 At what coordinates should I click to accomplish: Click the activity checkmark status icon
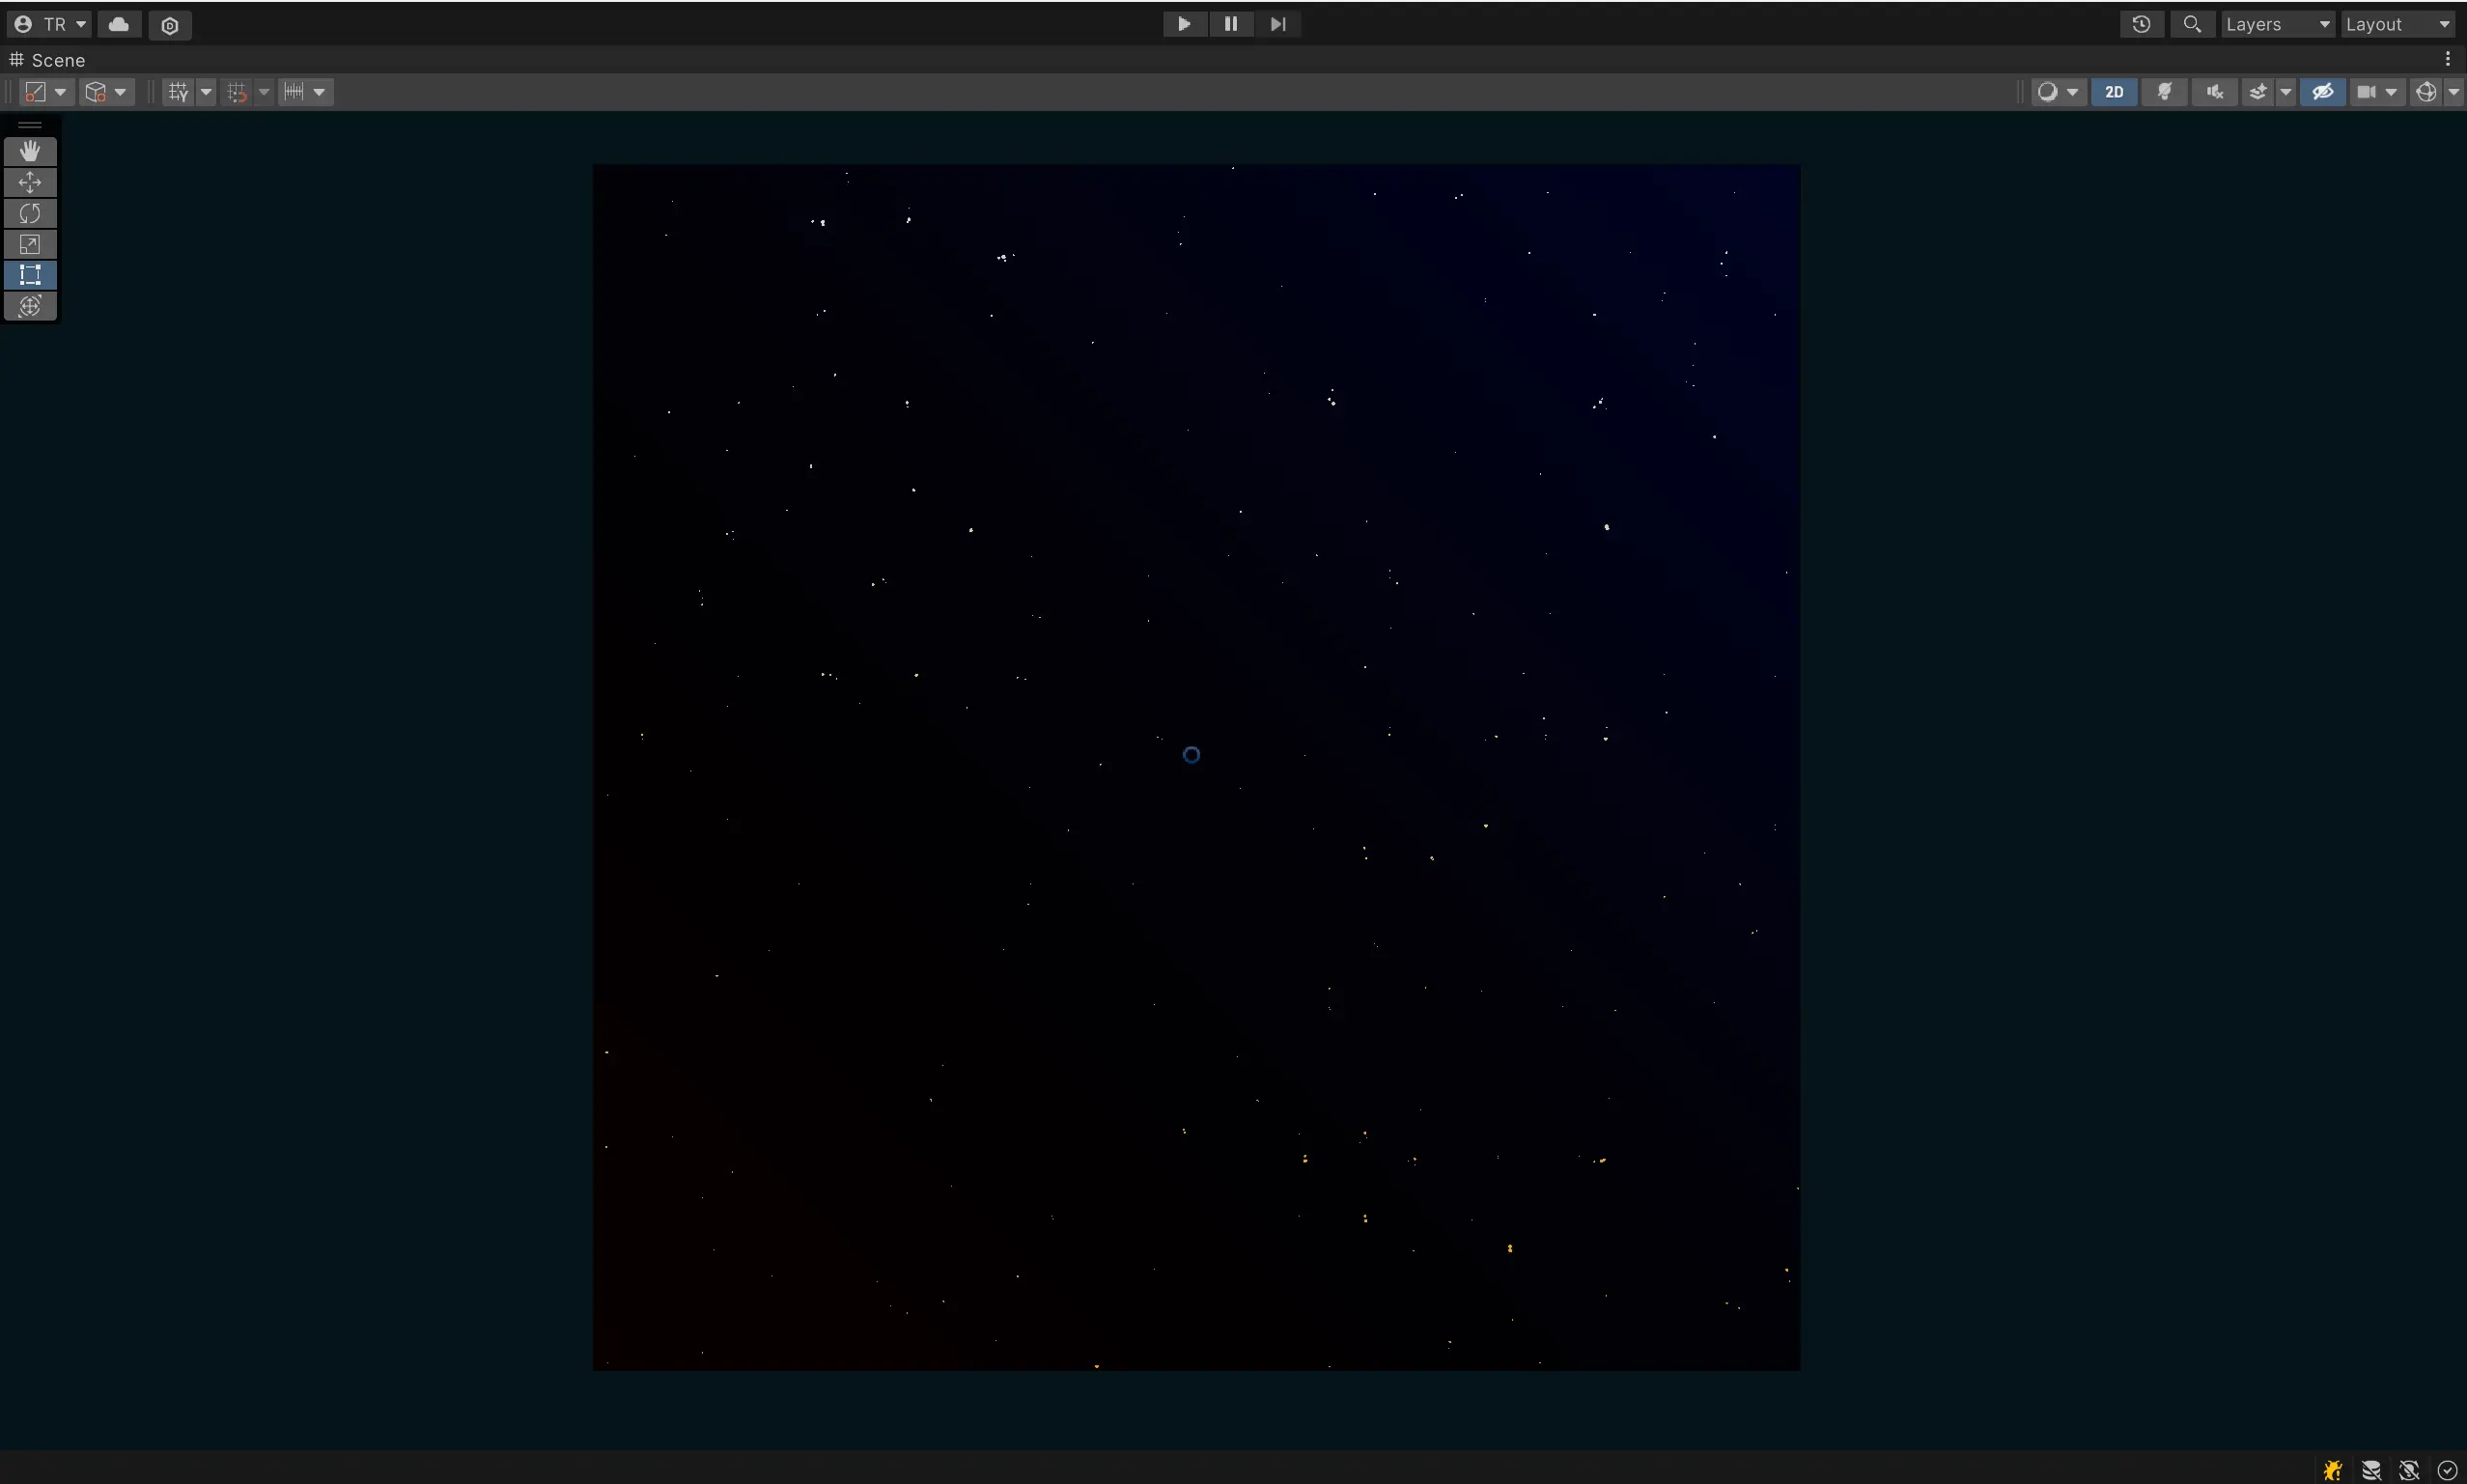point(2447,1470)
